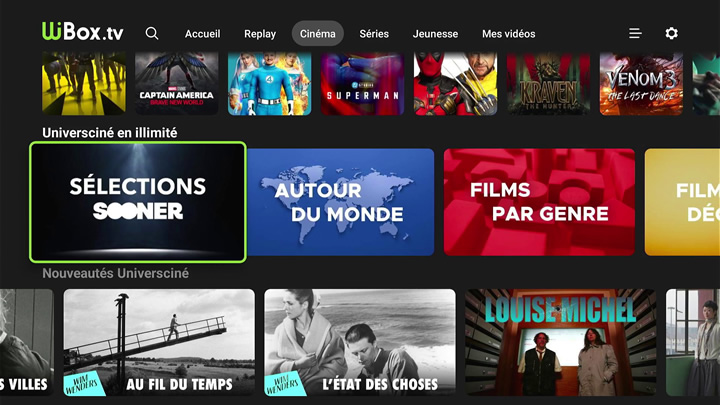Select the Captain America poster
Screen dimensions: 720x405
[x=177, y=83]
